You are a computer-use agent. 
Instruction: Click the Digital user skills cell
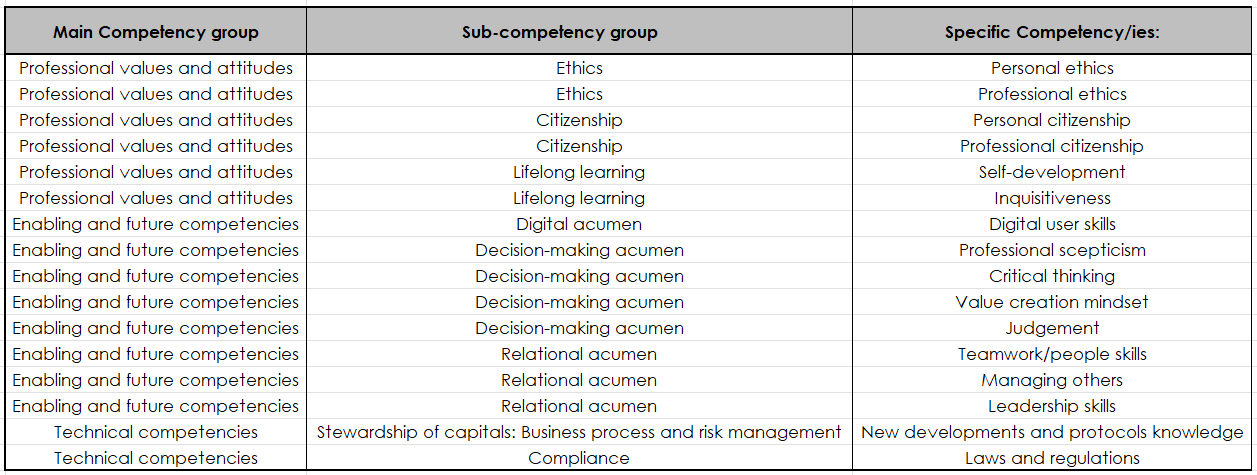click(x=1052, y=224)
